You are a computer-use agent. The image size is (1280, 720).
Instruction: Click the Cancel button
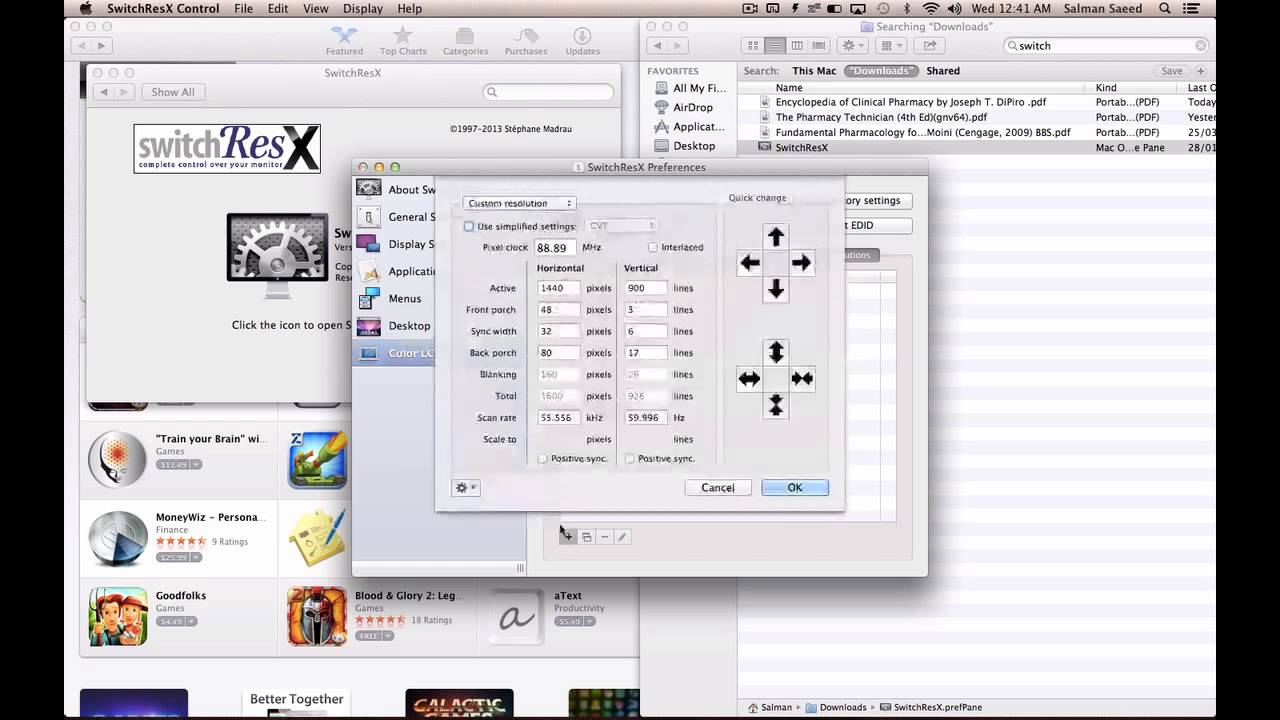[x=718, y=488]
